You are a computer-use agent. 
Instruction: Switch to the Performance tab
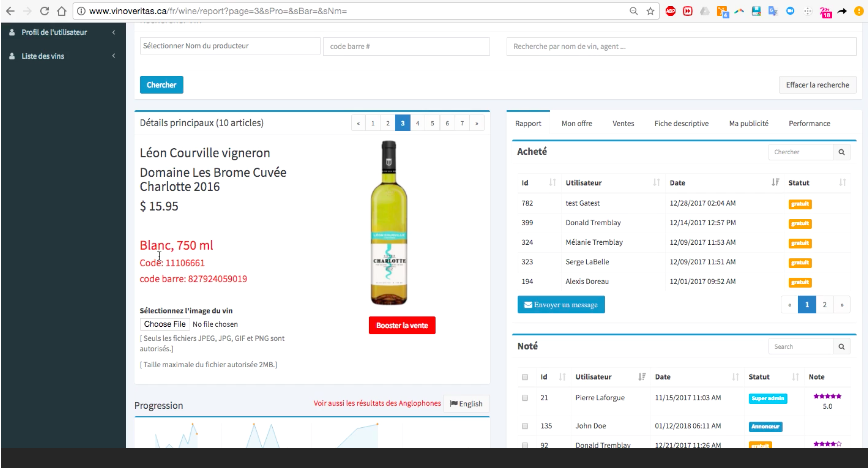(809, 123)
